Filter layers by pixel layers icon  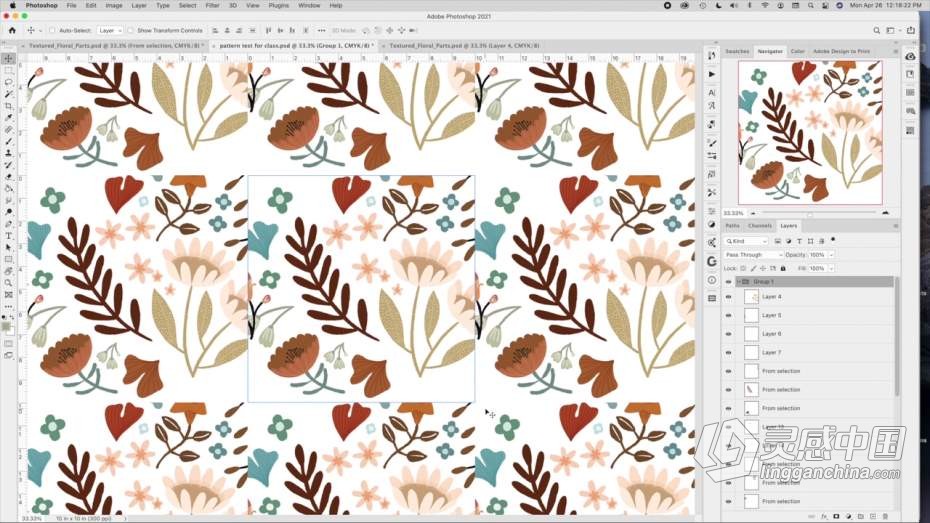pyautogui.click(x=778, y=241)
